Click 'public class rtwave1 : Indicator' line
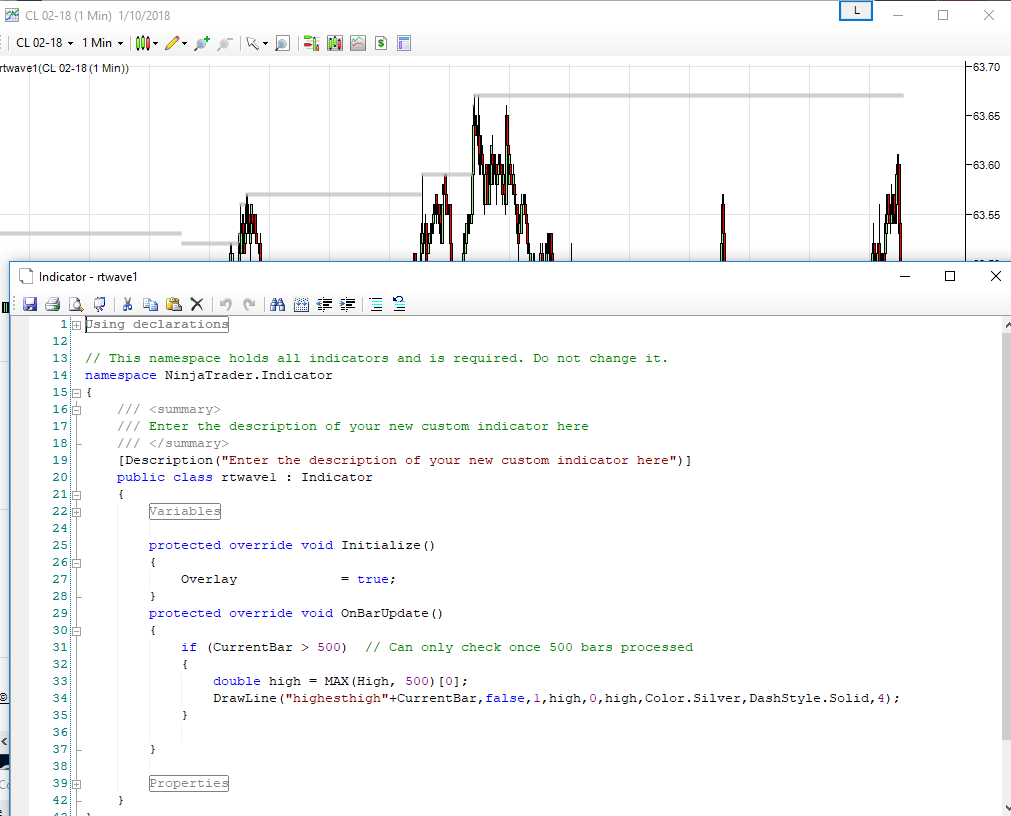 pyautogui.click(x=244, y=478)
